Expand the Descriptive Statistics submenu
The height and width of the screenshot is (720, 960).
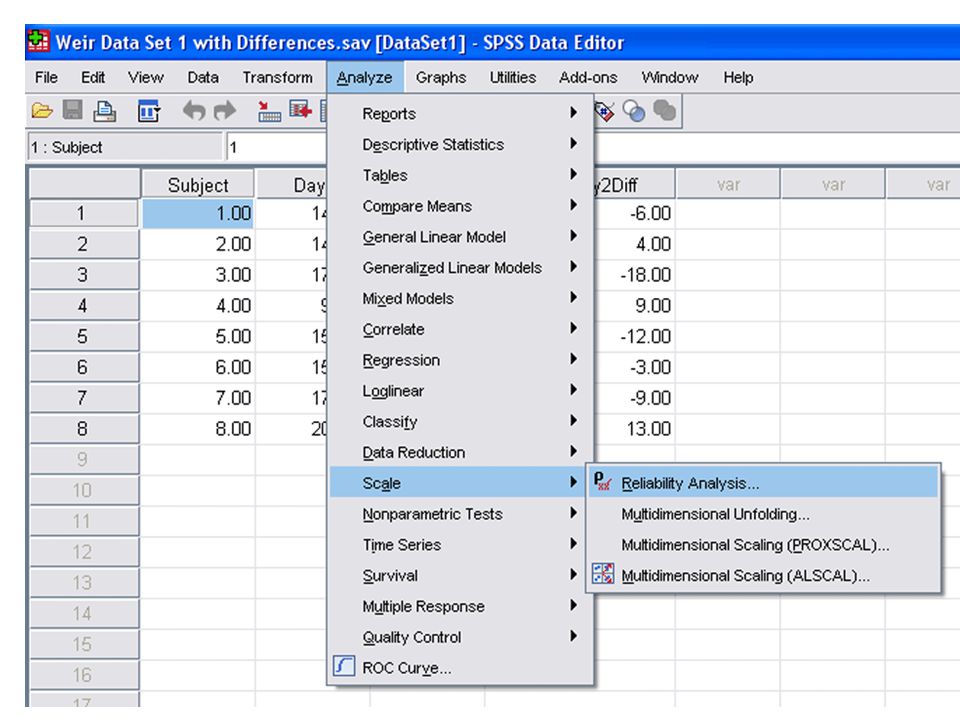(461, 144)
